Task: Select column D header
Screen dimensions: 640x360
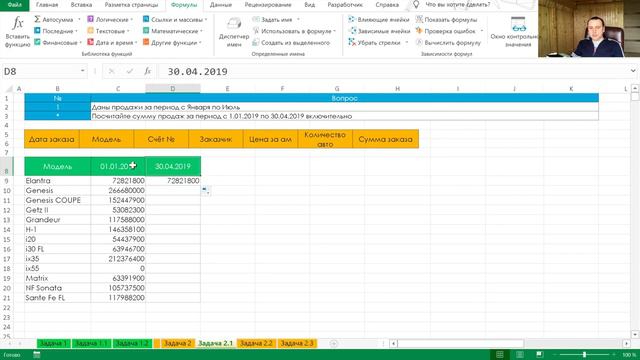Action: pyautogui.click(x=173, y=89)
